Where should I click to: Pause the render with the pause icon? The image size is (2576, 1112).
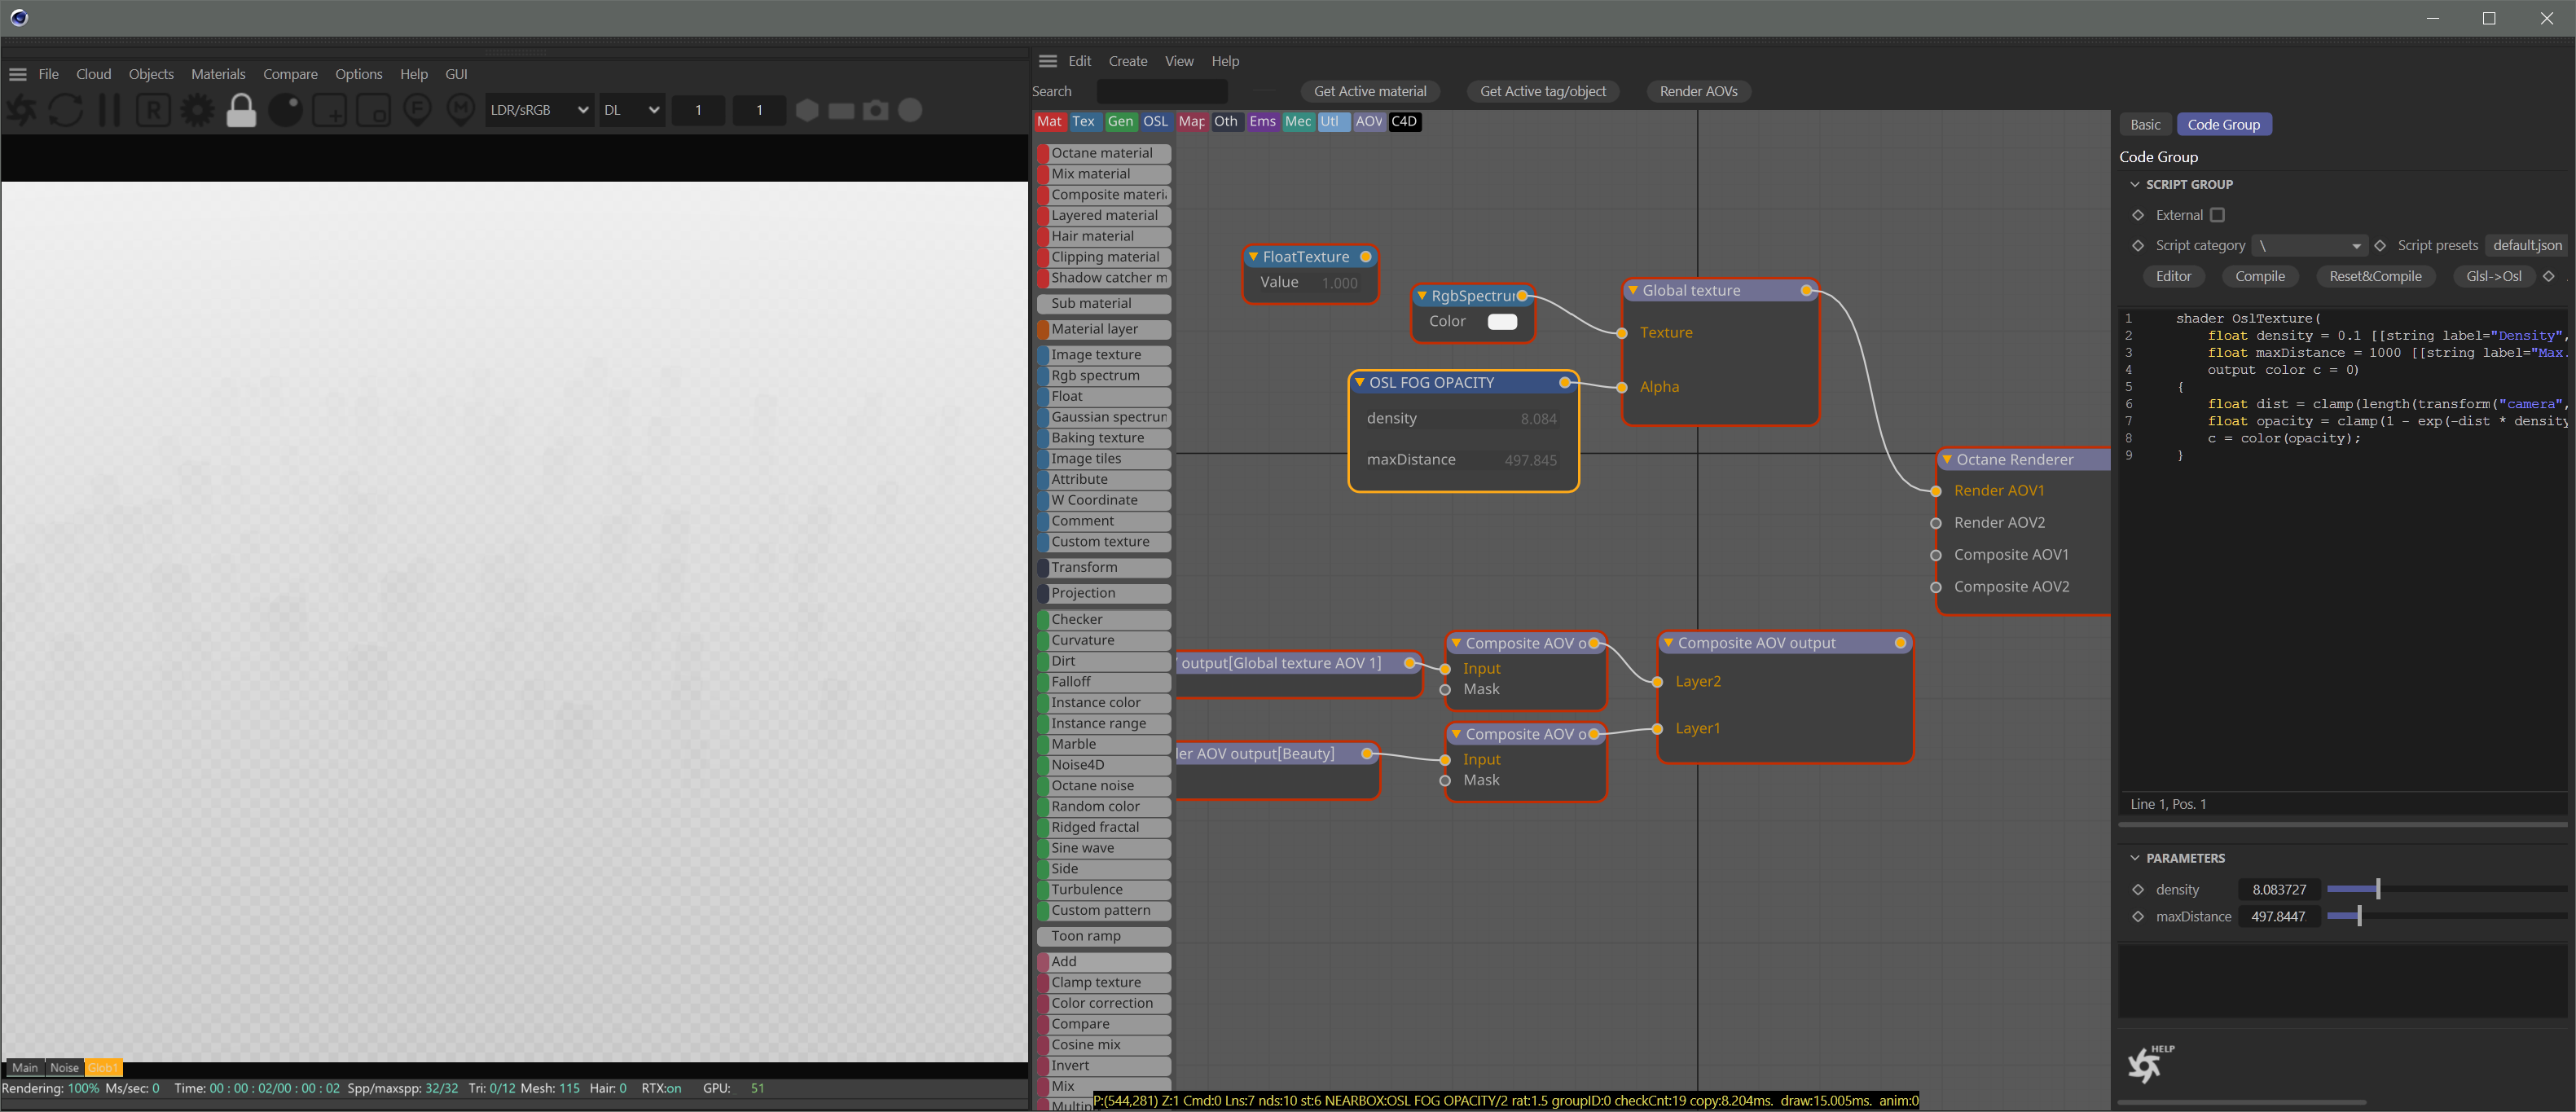(x=109, y=110)
